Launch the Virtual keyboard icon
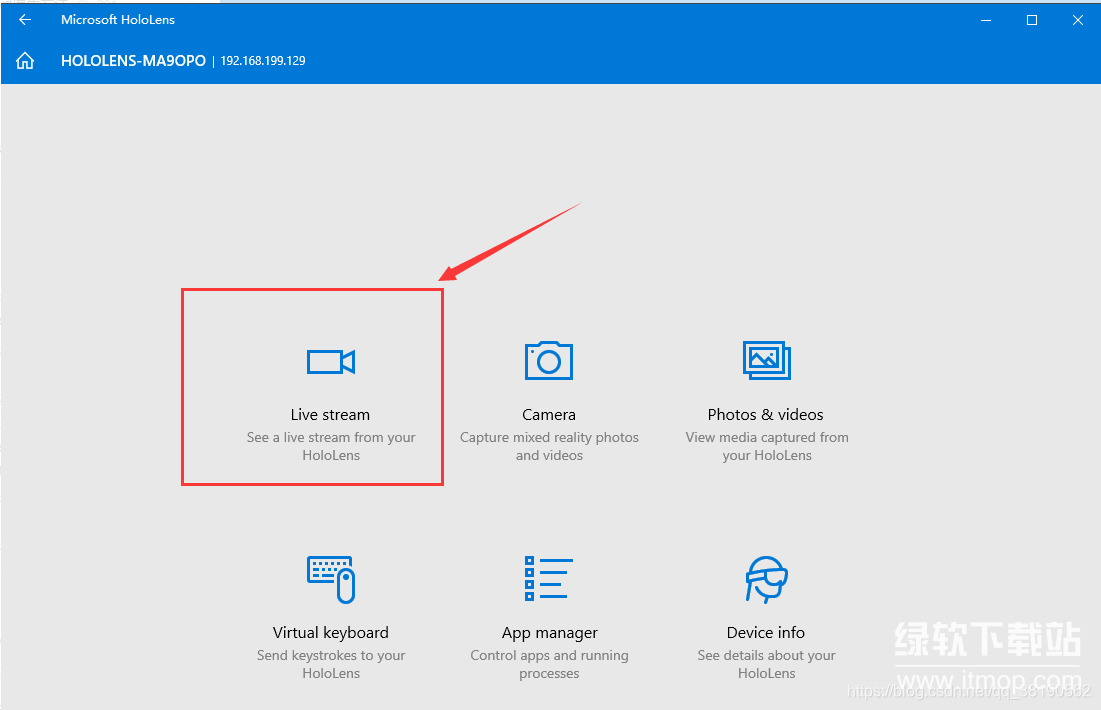This screenshot has width=1101, height=710. point(331,579)
